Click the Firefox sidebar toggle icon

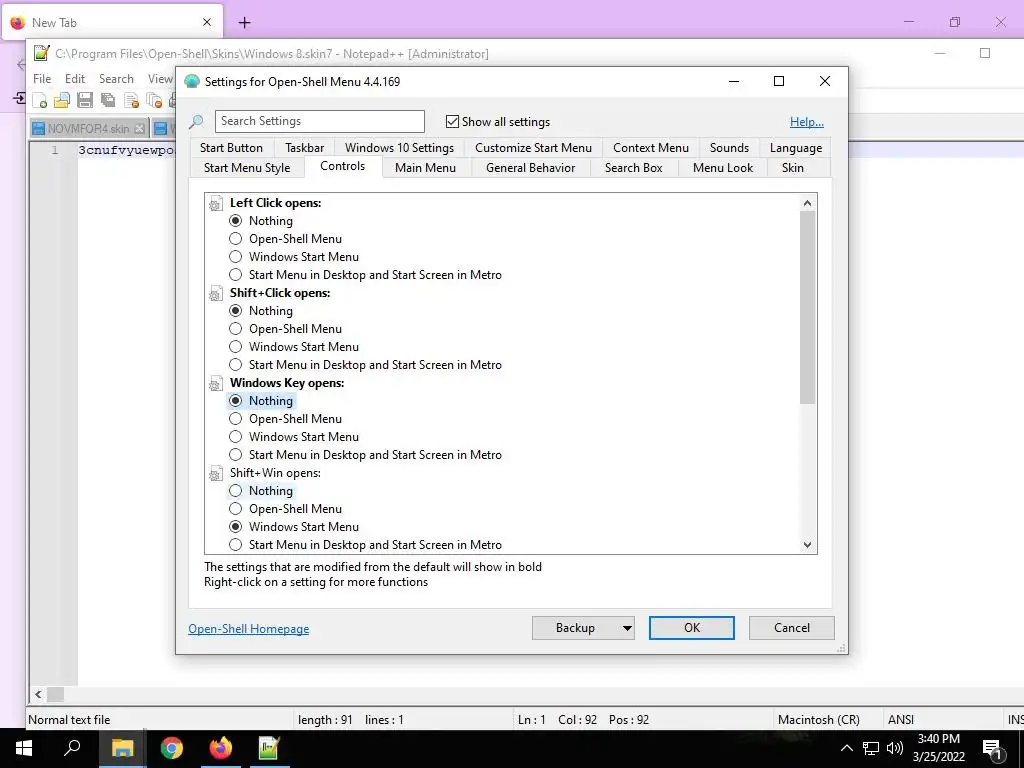(x=18, y=99)
